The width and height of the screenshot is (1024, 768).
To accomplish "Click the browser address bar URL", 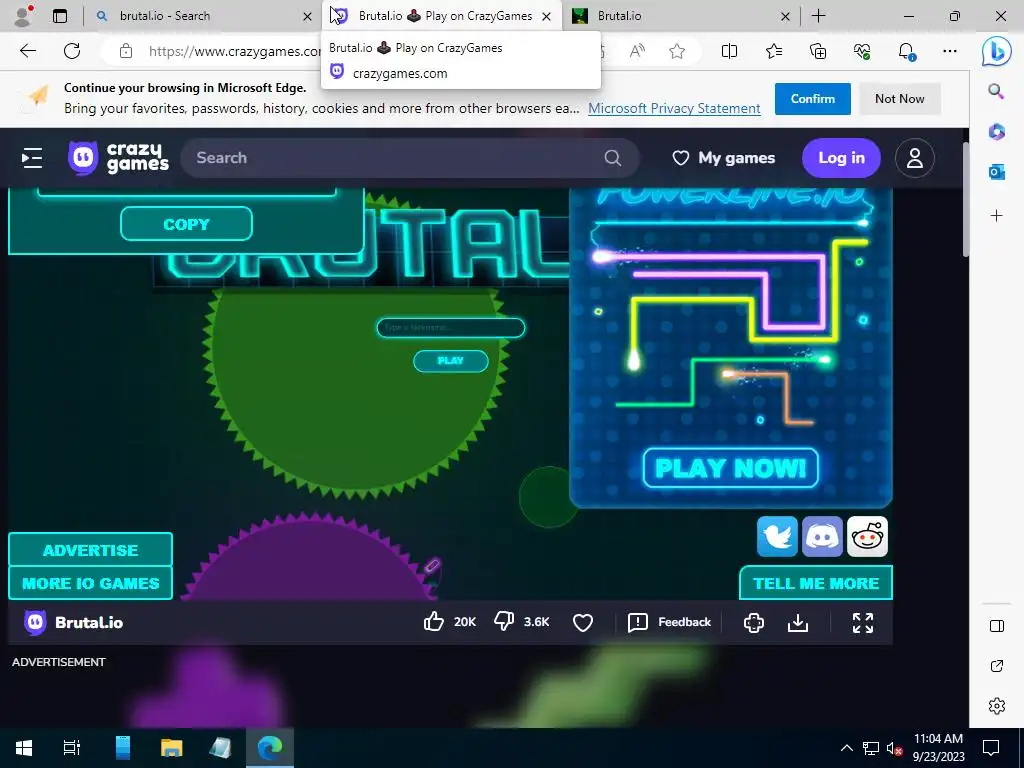I will (x=235, y=51).
